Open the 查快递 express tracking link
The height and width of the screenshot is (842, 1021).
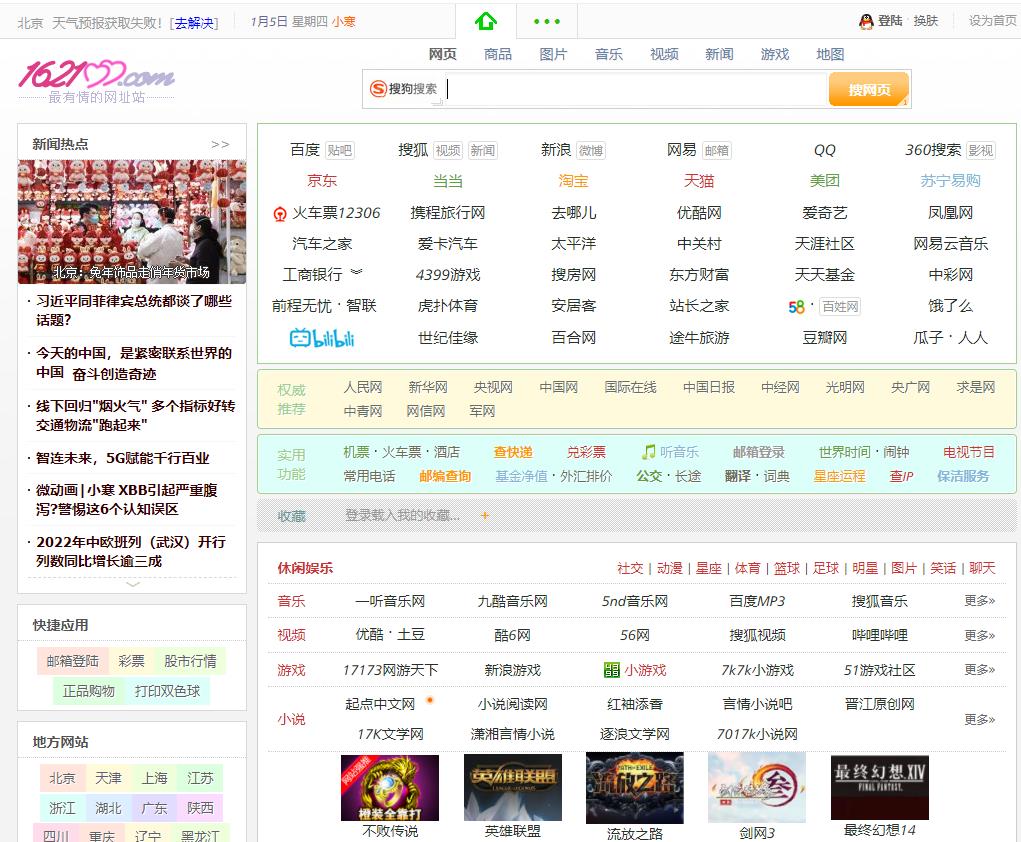tap(513, 452)
